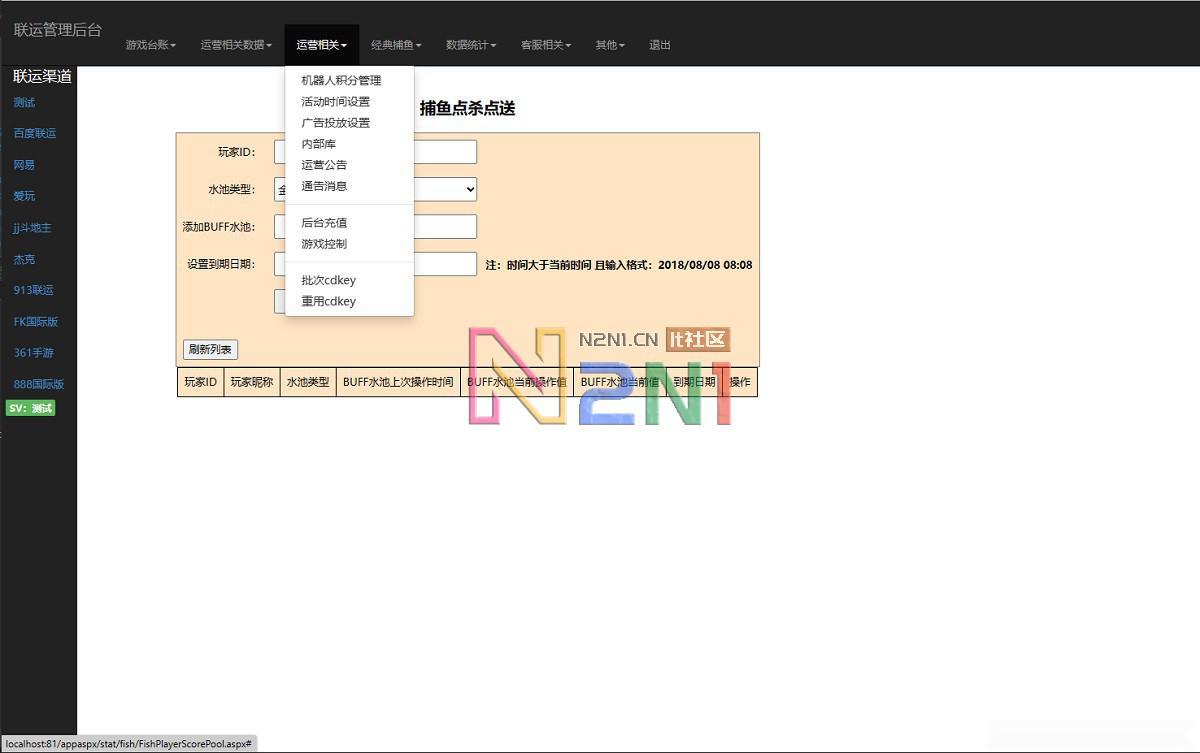Expand the 运营相关数据 navigation menu
The width and height of the screenshot is (1200, 753).
click(236, 45)
